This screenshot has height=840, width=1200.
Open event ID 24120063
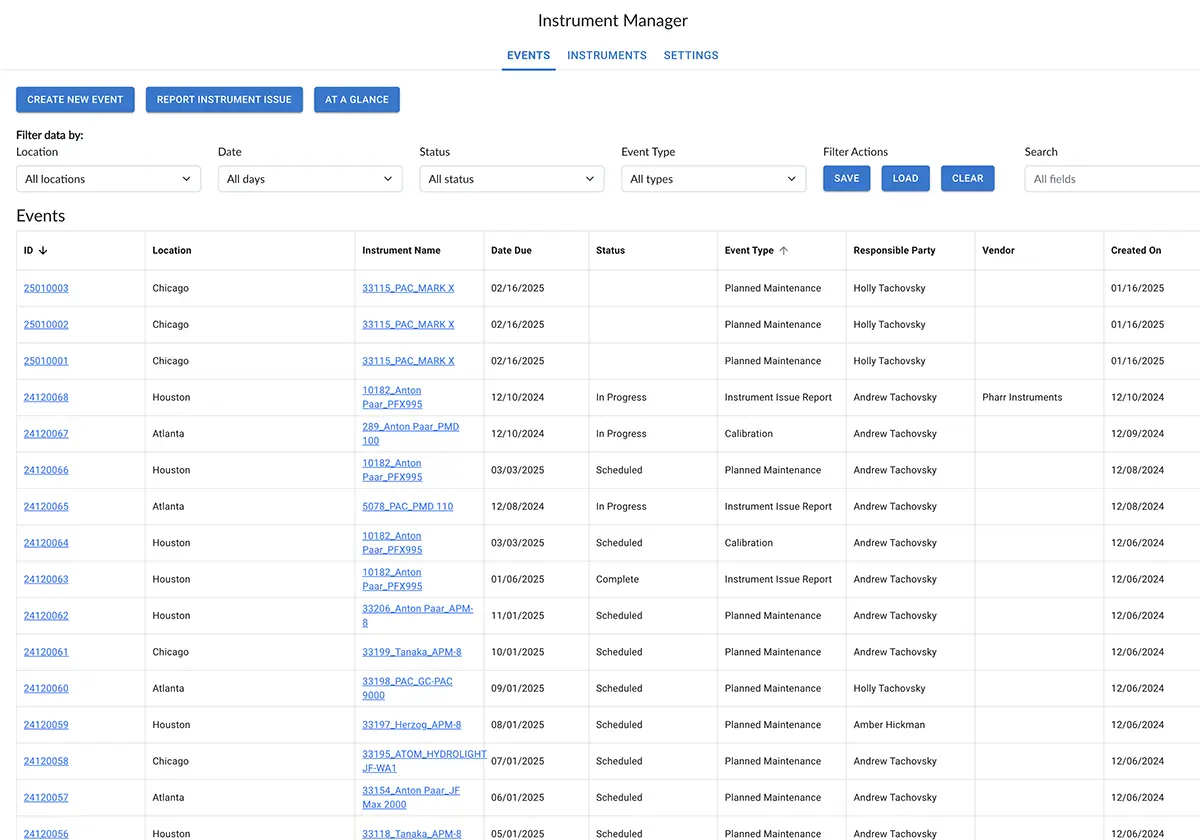[46, 579]
